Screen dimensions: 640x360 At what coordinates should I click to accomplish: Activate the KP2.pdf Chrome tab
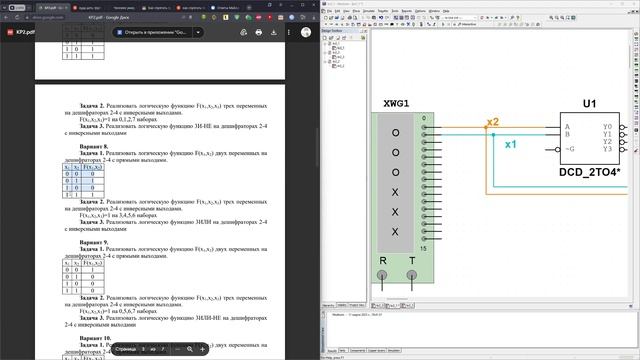point(53,8)
